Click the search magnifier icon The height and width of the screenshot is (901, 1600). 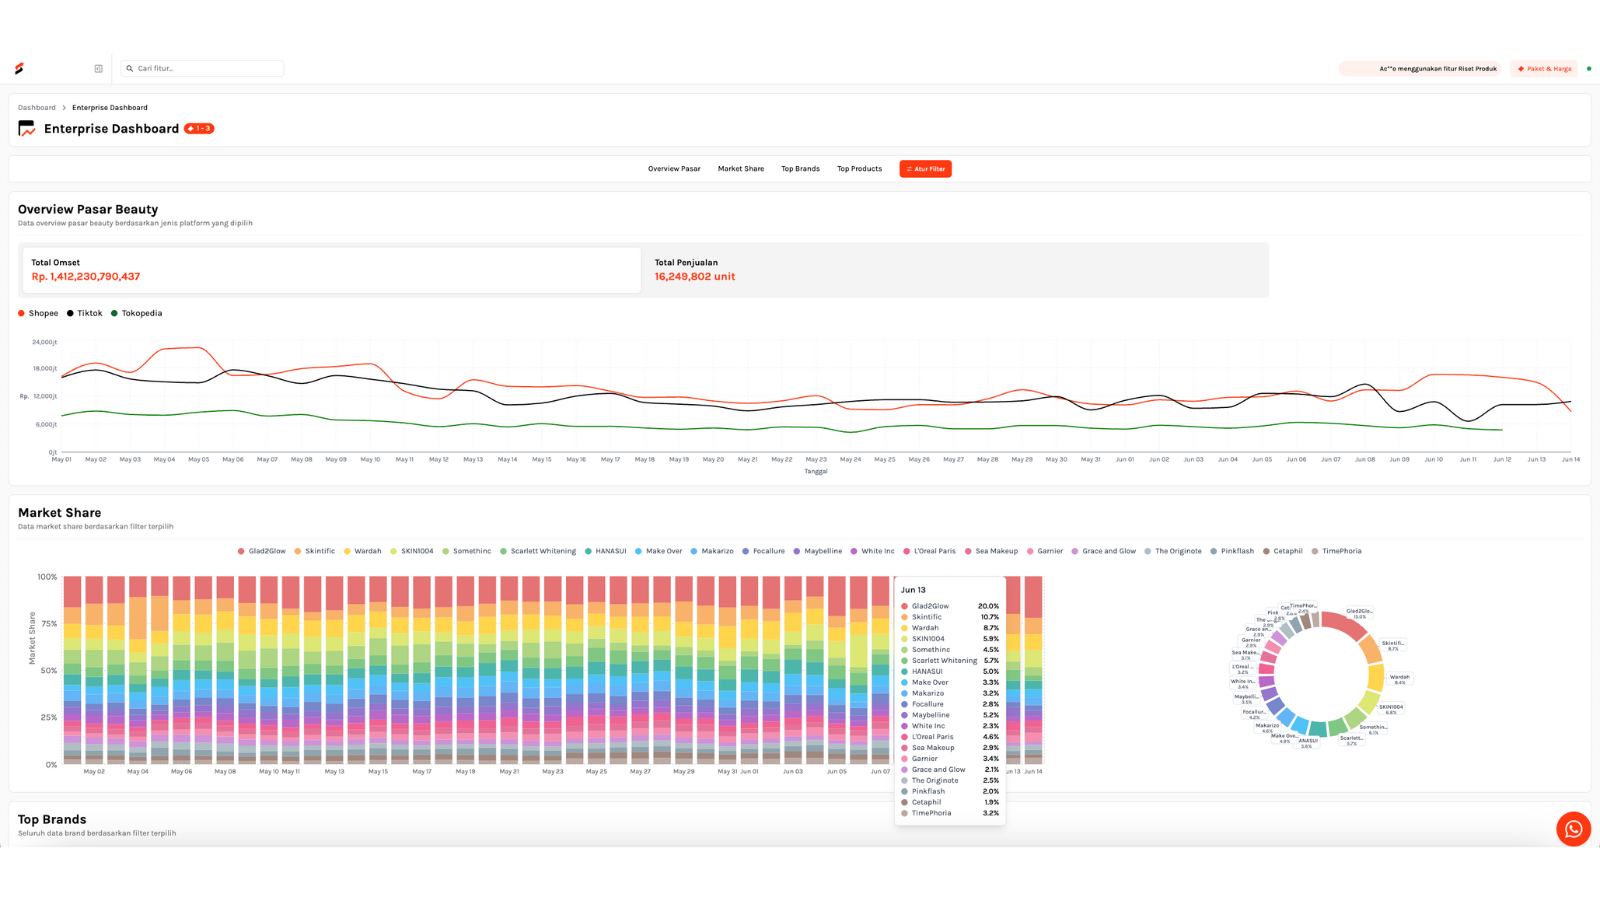click(x=130, y=69)
